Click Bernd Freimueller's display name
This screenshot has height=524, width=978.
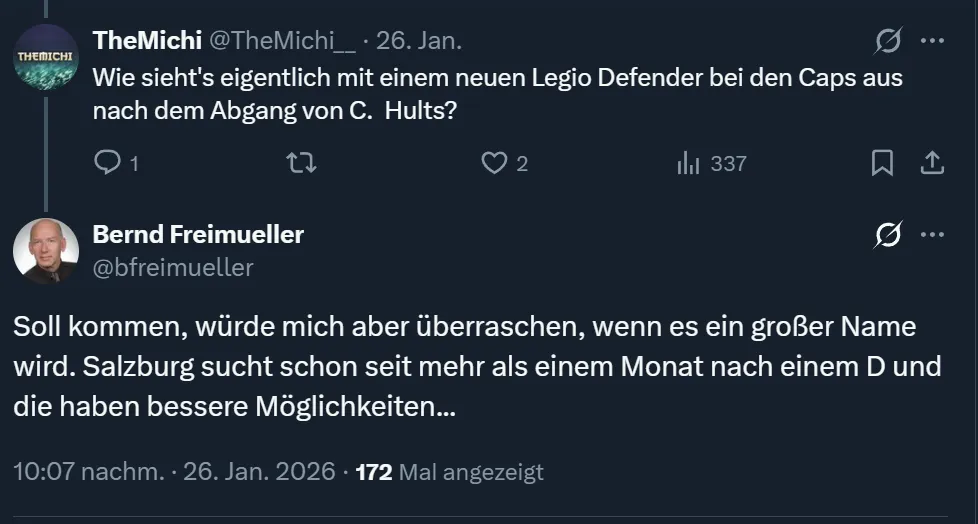coord(198,234)
